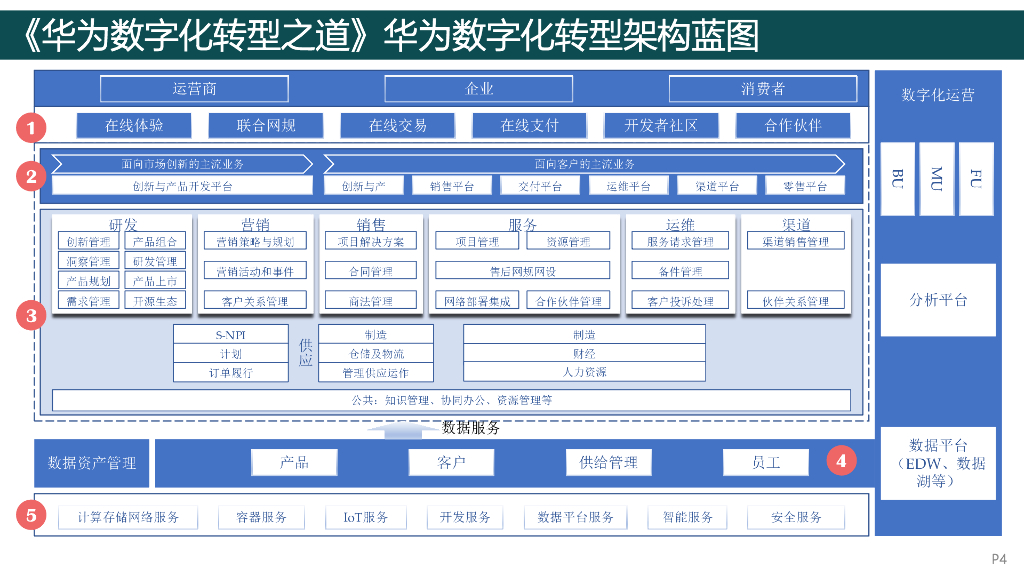Select 创新管理 under 研发
Viewport: 1024px width, 576px height.
(88, 241)
